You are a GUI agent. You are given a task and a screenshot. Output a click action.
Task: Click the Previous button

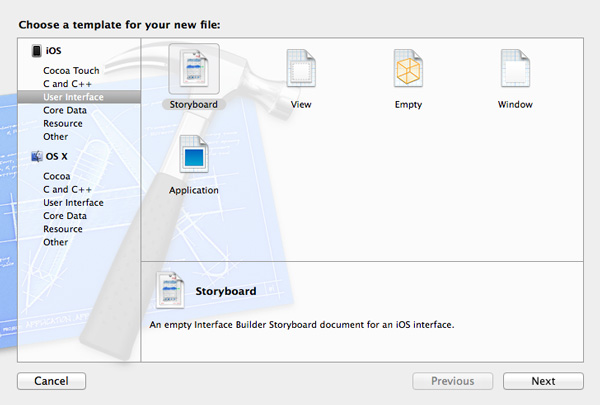[452, 381]
